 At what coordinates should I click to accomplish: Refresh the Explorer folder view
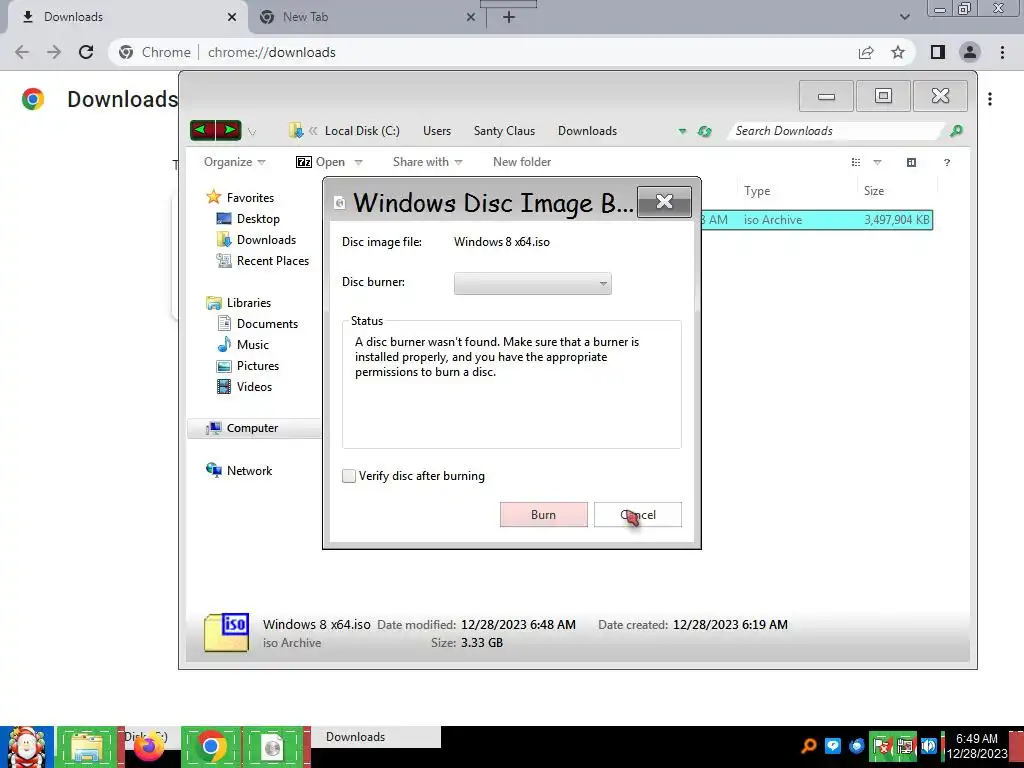(704, 131)
